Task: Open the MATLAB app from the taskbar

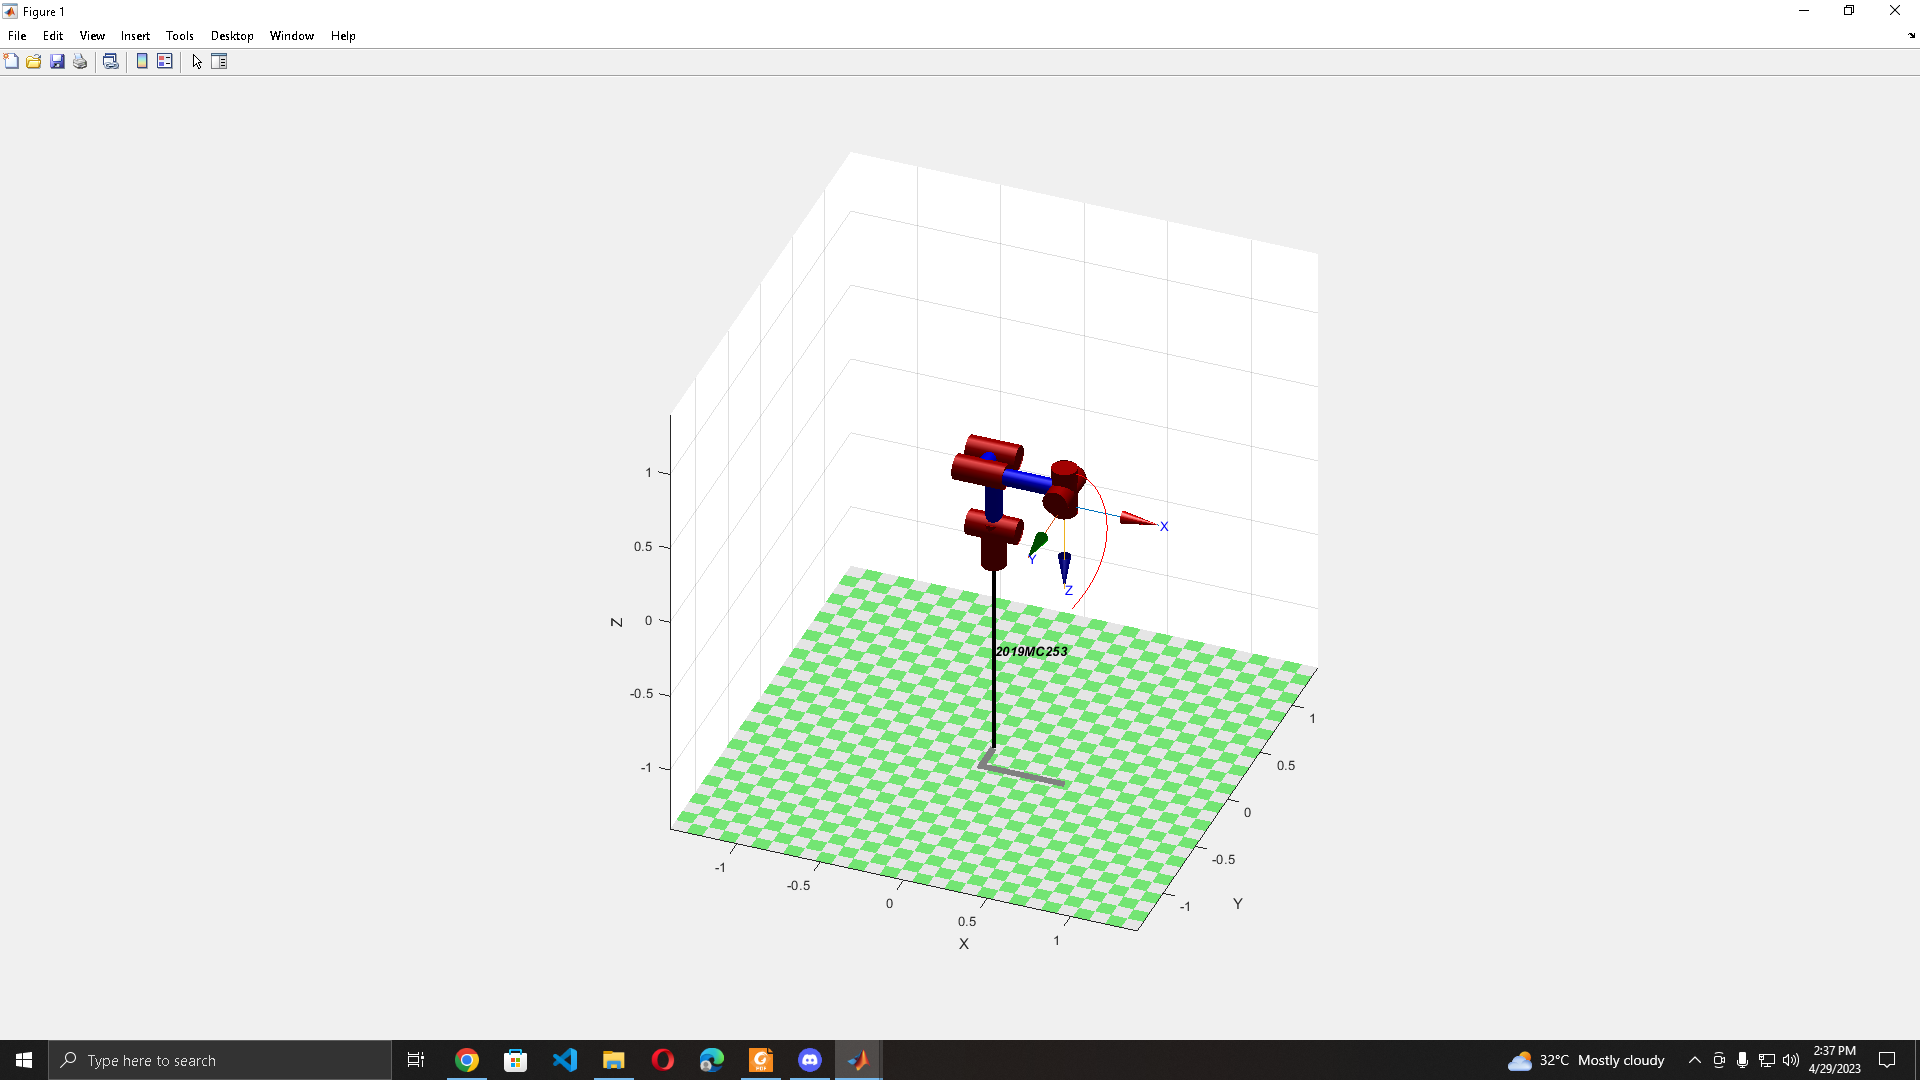Action: click(858, 1060)
